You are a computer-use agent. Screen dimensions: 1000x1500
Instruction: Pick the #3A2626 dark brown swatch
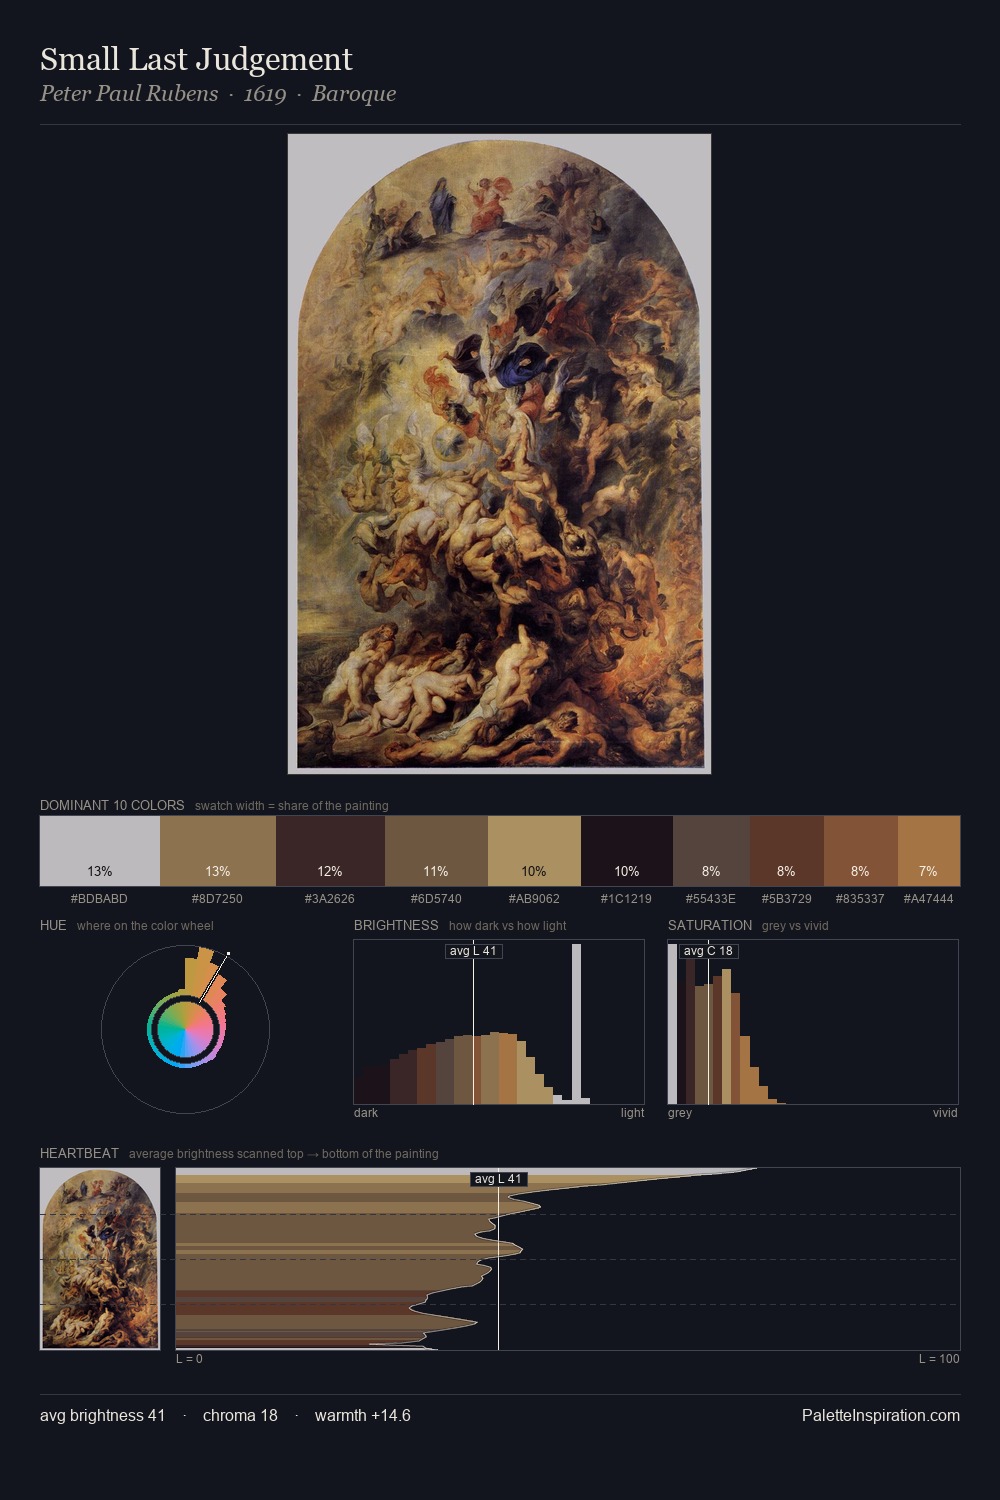(330, 851)
